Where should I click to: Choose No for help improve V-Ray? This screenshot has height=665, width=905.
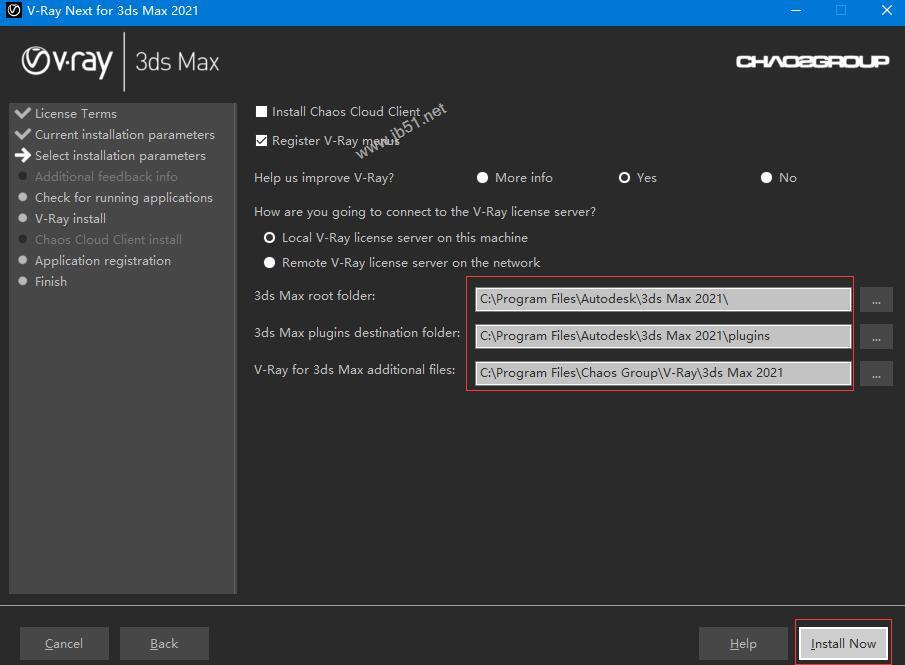766,178
